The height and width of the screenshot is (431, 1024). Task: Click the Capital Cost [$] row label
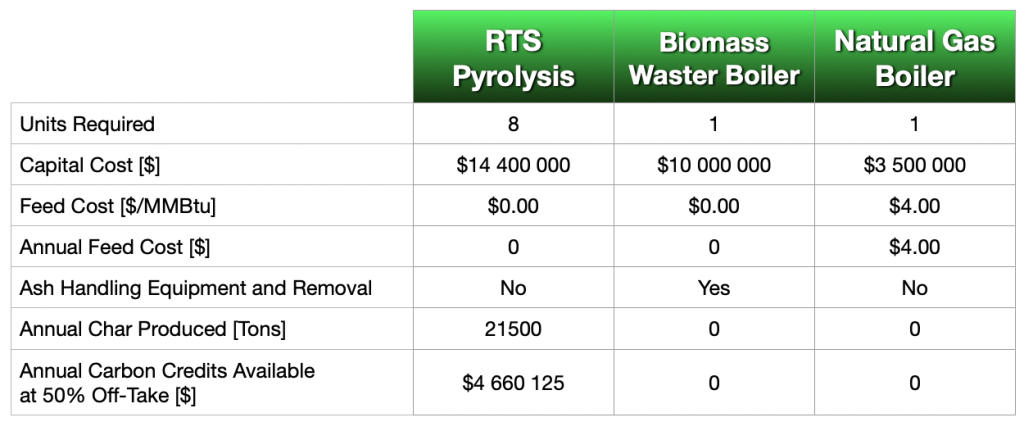pyautogui.click(x=89, y=165)
